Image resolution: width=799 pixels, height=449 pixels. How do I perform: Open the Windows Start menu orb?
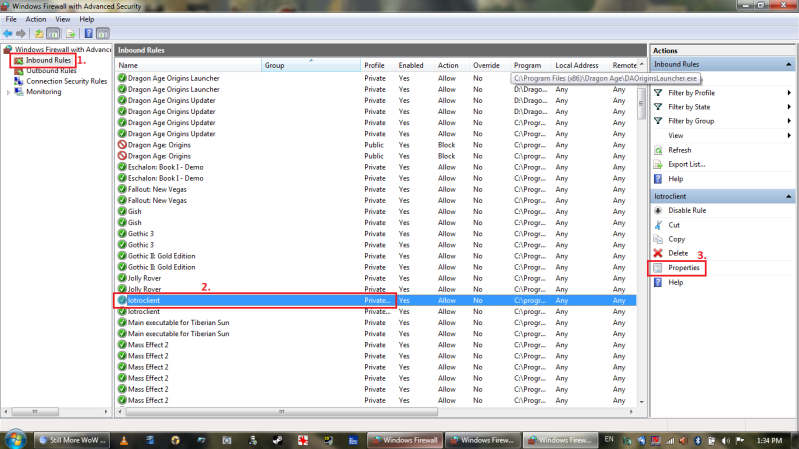[x=15, y=439]
